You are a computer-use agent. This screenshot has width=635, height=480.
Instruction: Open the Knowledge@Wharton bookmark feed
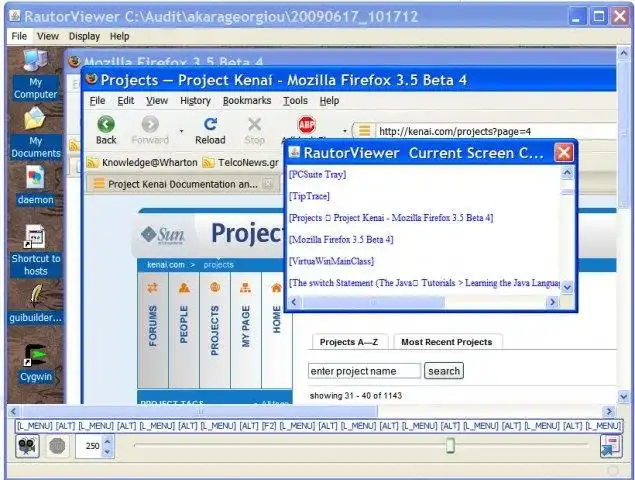[x=142, y=163]
